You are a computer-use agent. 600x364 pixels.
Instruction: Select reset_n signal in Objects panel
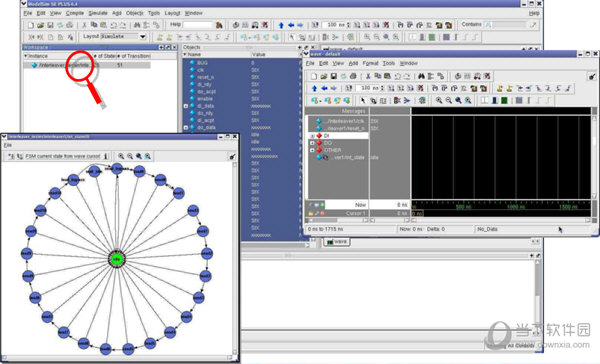pos(205,77)
